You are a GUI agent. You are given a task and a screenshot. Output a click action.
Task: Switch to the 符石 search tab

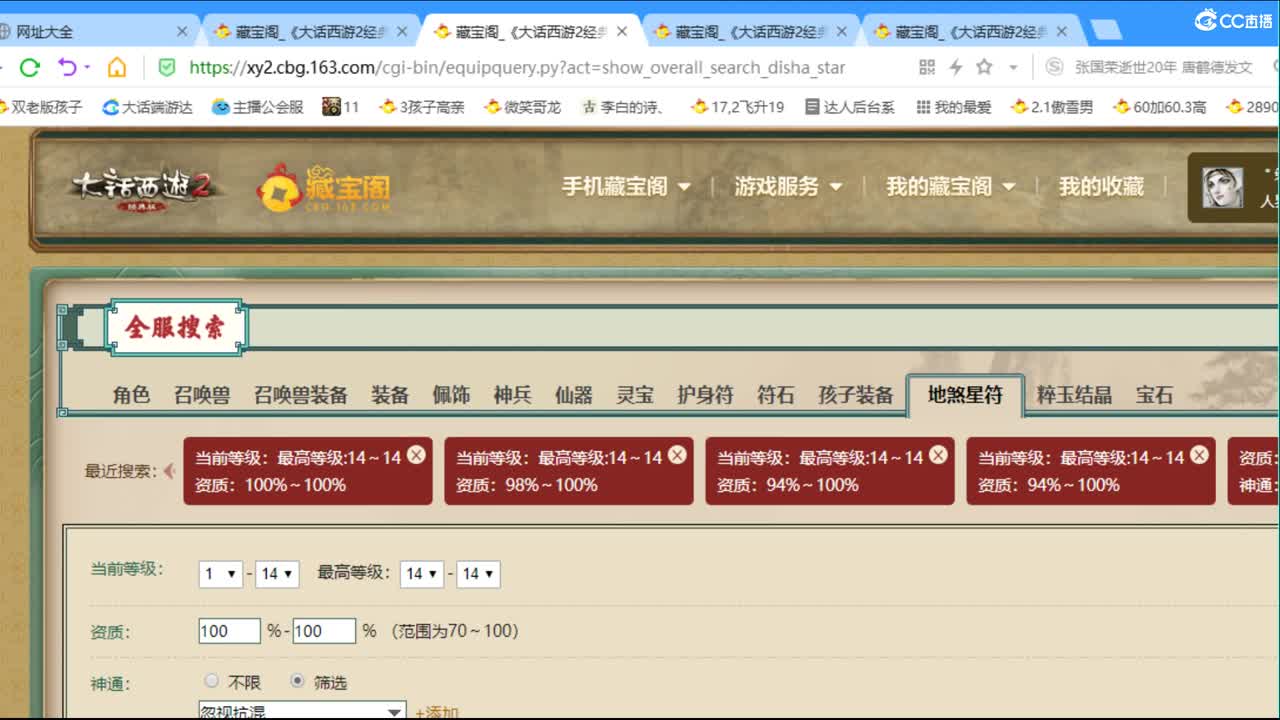click(x=775, y=395)
